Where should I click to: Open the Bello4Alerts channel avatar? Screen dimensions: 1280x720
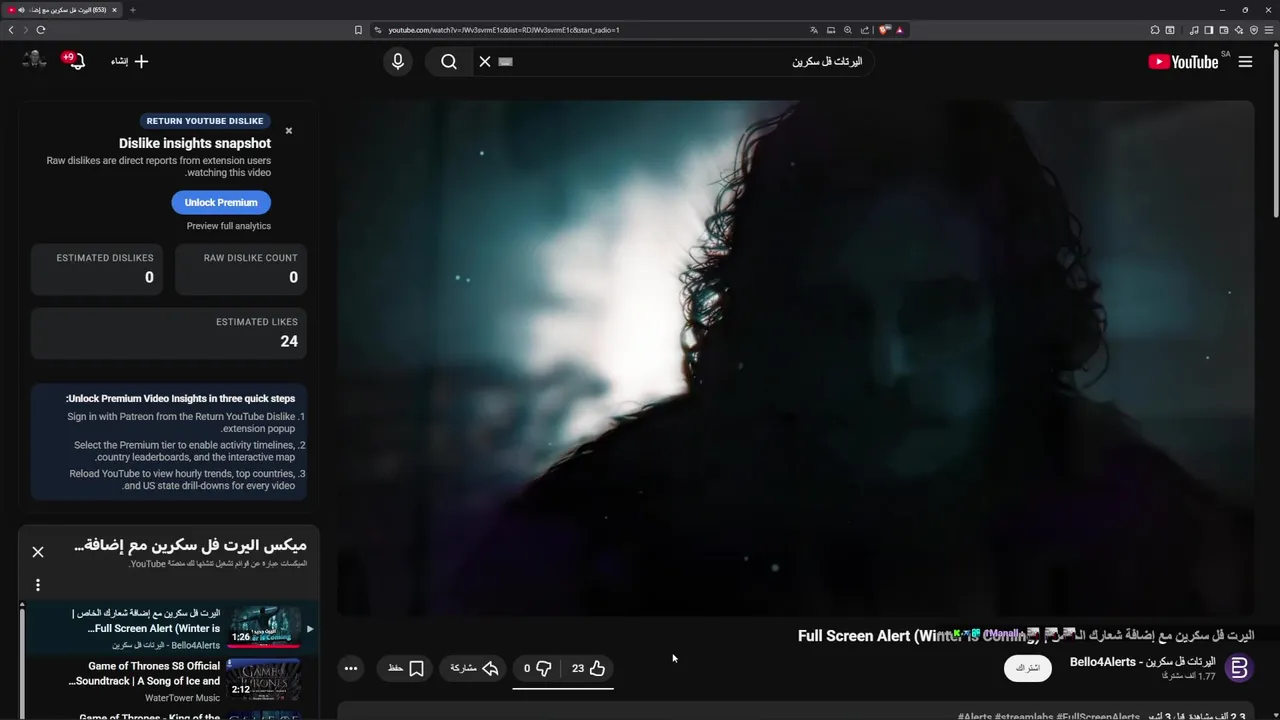click(x=1239, y=668)
